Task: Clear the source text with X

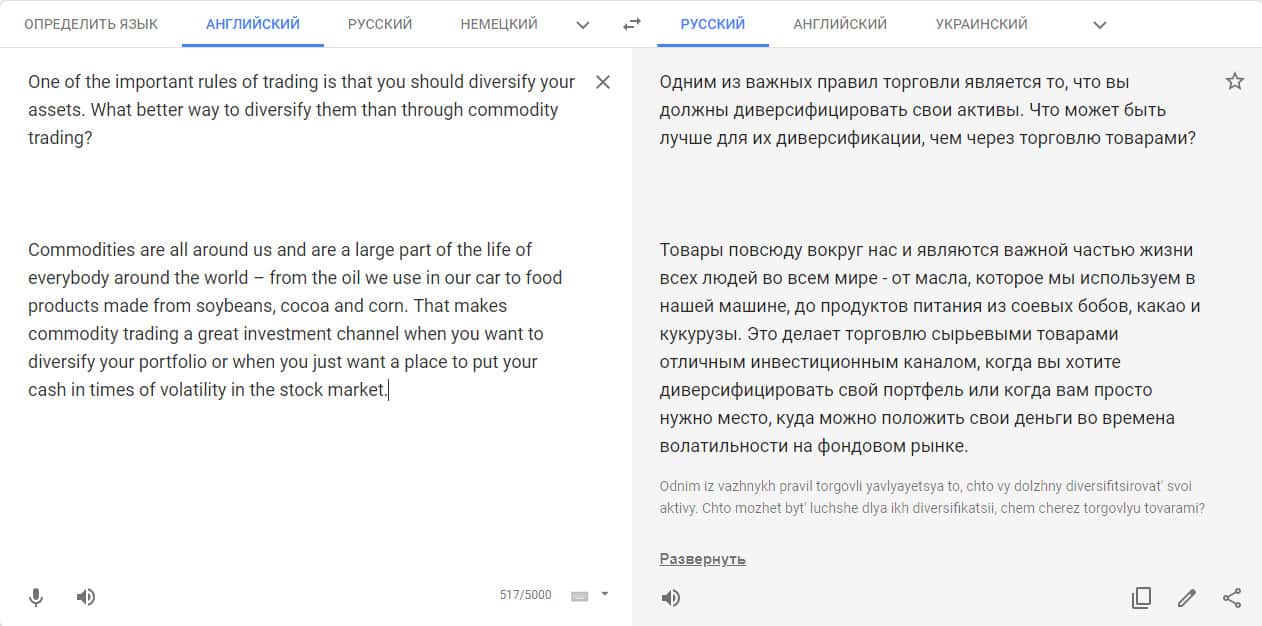Action: click(x=603, y=82)
